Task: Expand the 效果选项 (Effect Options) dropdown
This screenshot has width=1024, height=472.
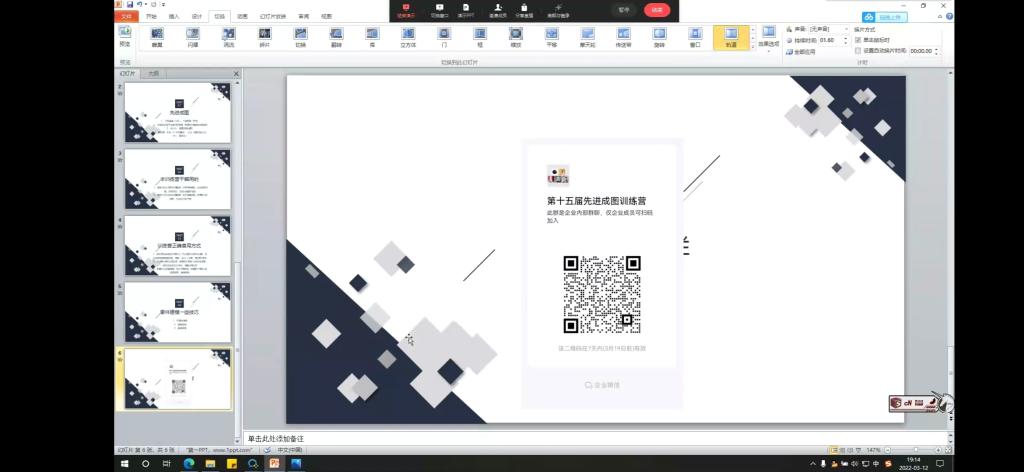Action: (x=768, y=38)
